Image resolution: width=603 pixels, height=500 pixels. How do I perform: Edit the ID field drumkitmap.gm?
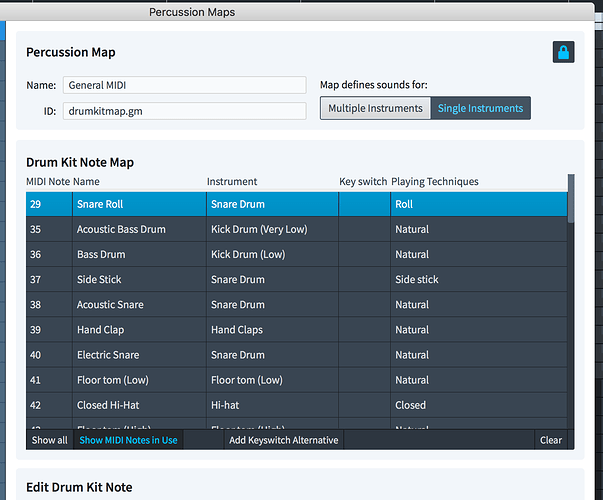point(185,111)
